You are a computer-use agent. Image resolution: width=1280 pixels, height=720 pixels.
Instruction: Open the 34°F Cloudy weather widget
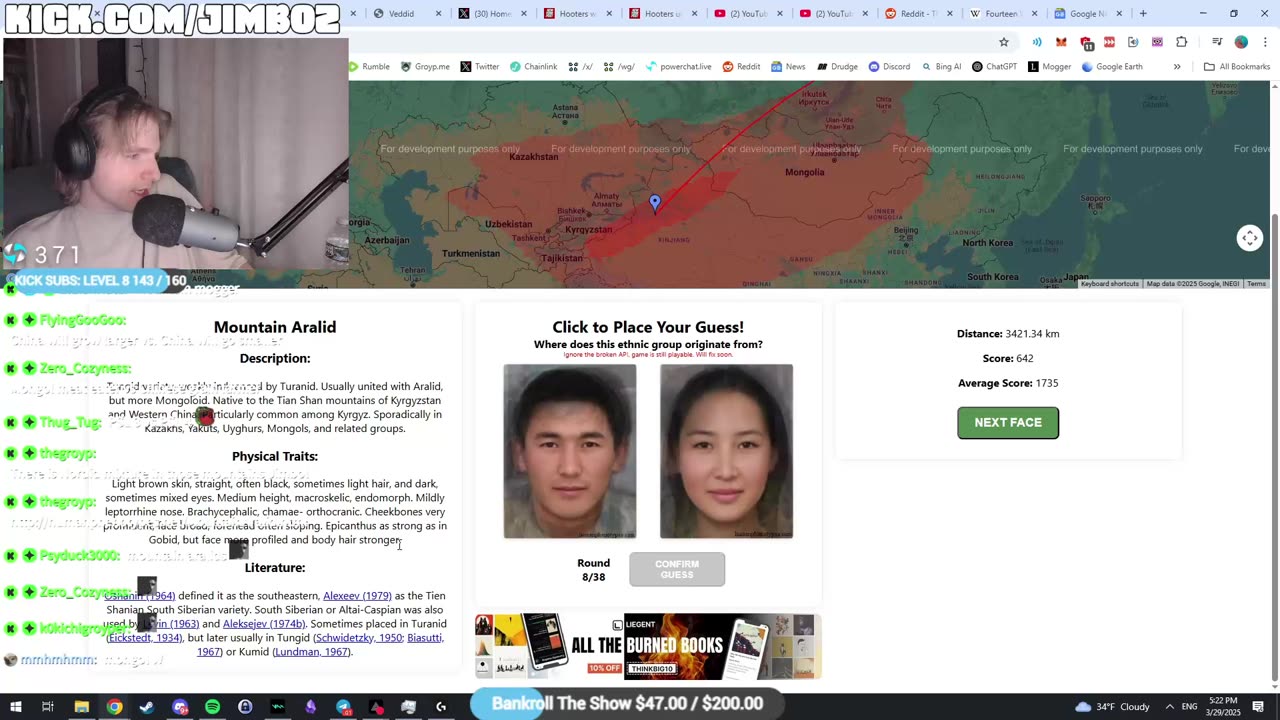(1112, 707)
